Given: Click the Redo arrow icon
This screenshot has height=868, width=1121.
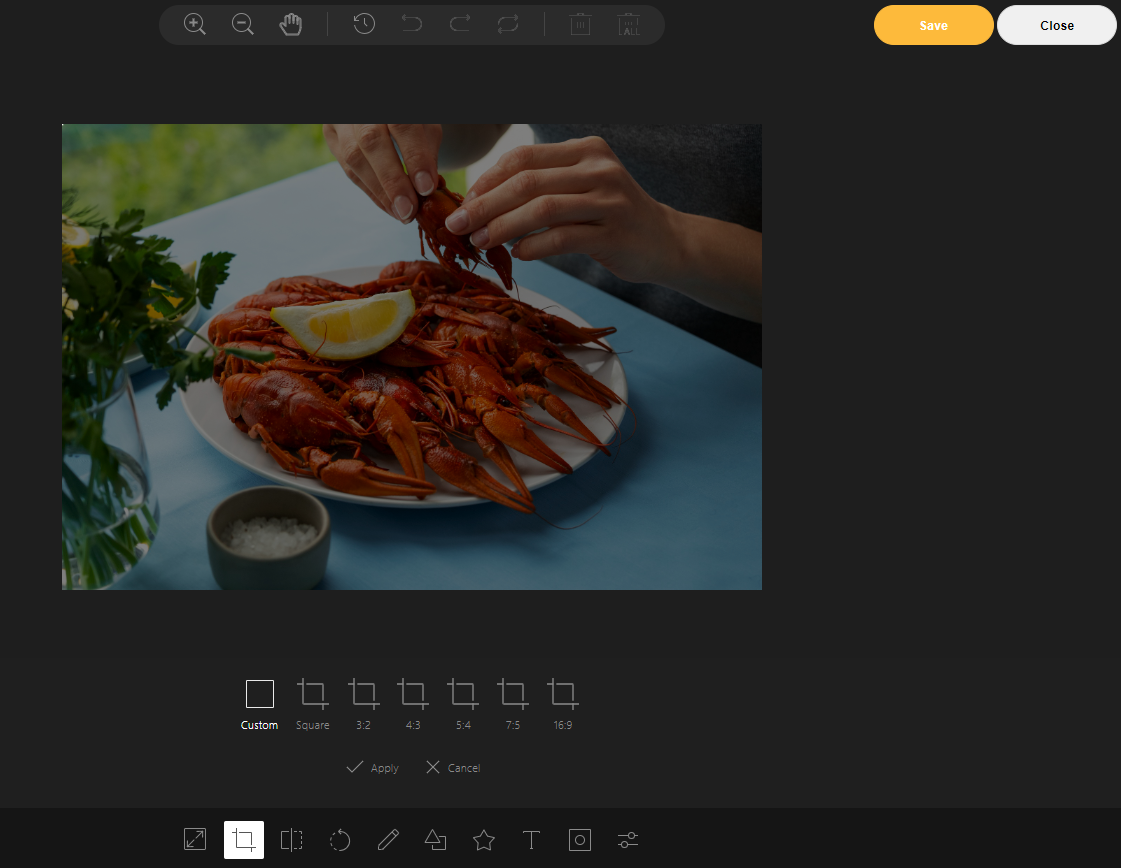Looking at the screenshot, I should coord(460,24).
